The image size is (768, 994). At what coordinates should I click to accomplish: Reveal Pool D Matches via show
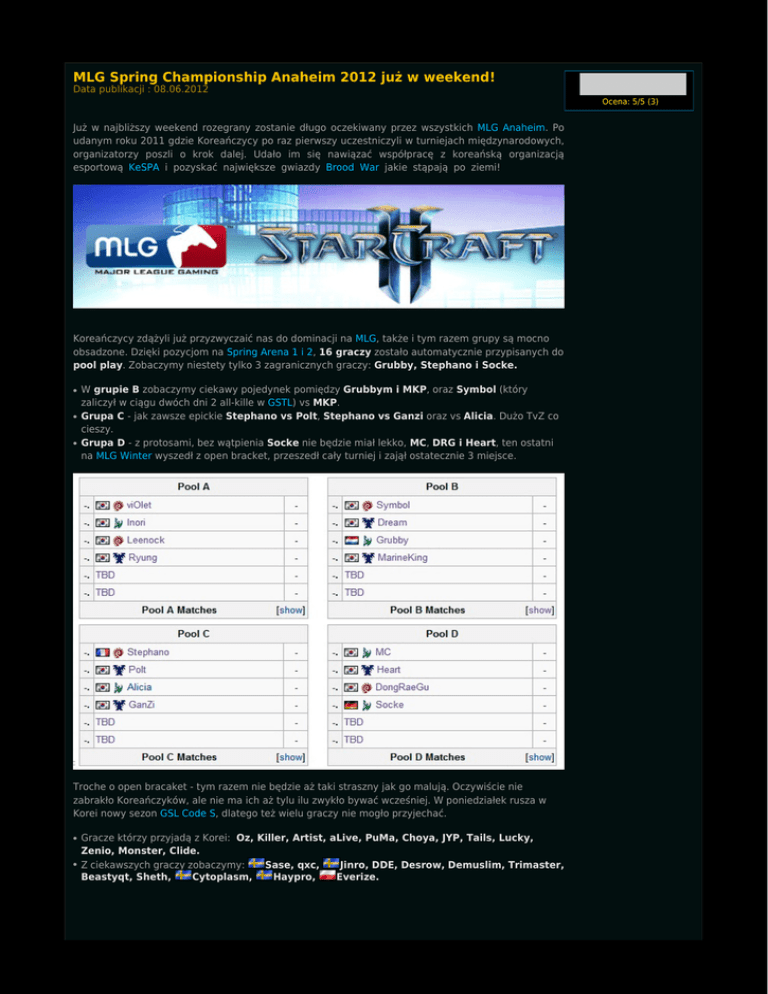point(540,757)
